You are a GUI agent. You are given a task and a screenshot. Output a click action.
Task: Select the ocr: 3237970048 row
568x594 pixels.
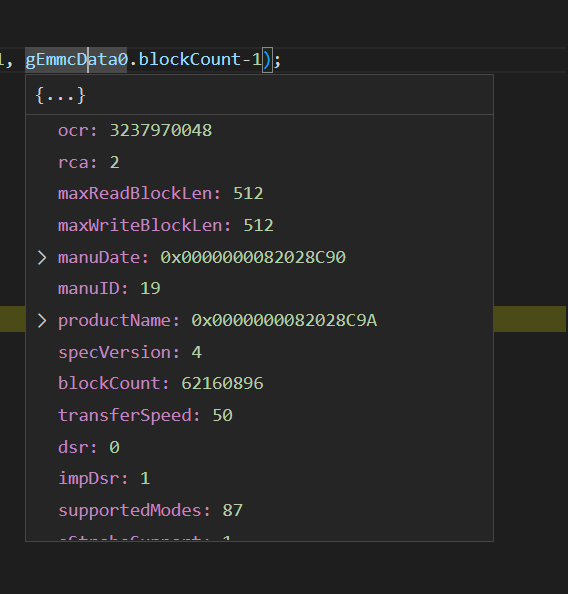pos(259,131)
